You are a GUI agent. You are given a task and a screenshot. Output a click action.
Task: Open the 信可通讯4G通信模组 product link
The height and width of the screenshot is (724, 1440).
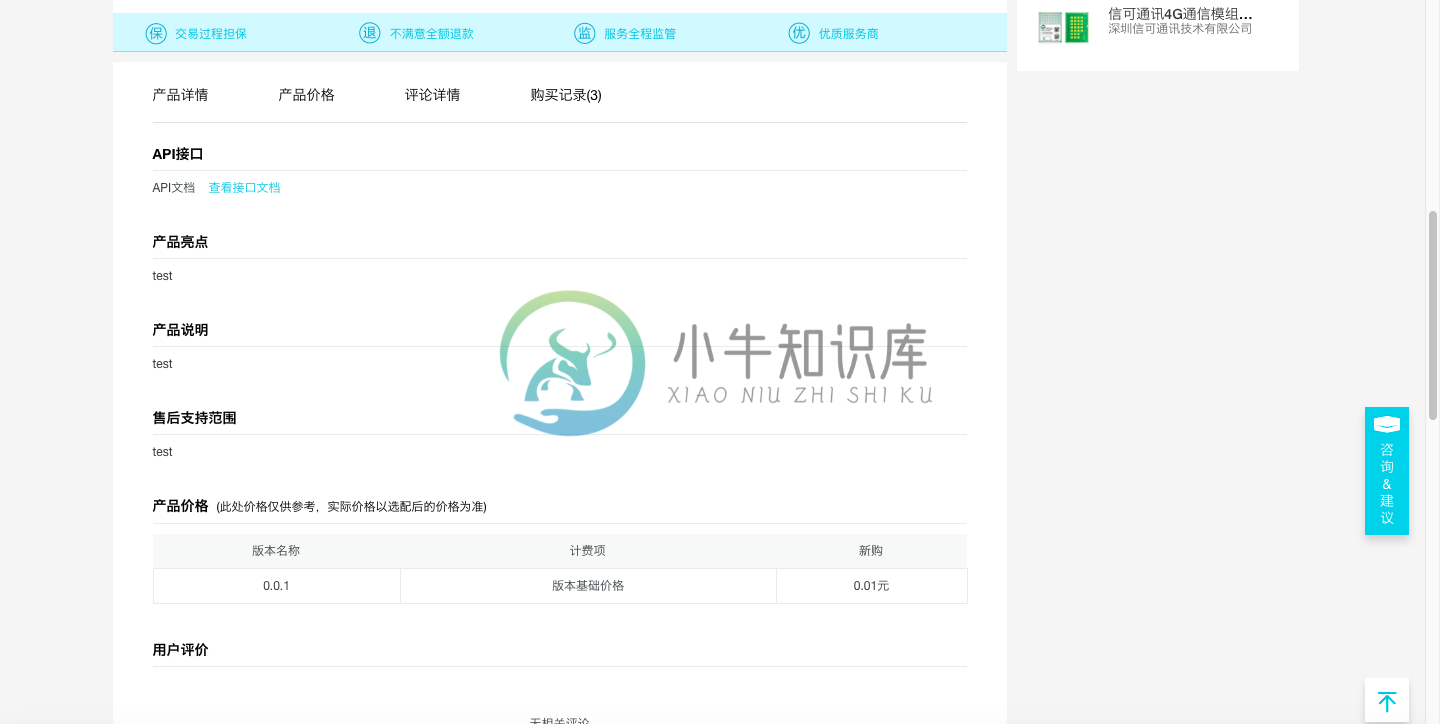[x=1180, y=14]
